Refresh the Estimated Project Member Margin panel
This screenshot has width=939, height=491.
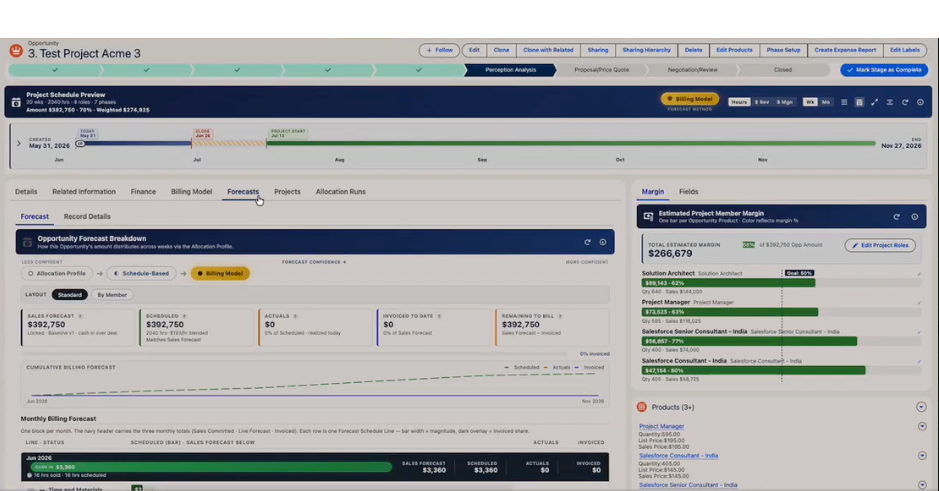(x=896, y=217)
